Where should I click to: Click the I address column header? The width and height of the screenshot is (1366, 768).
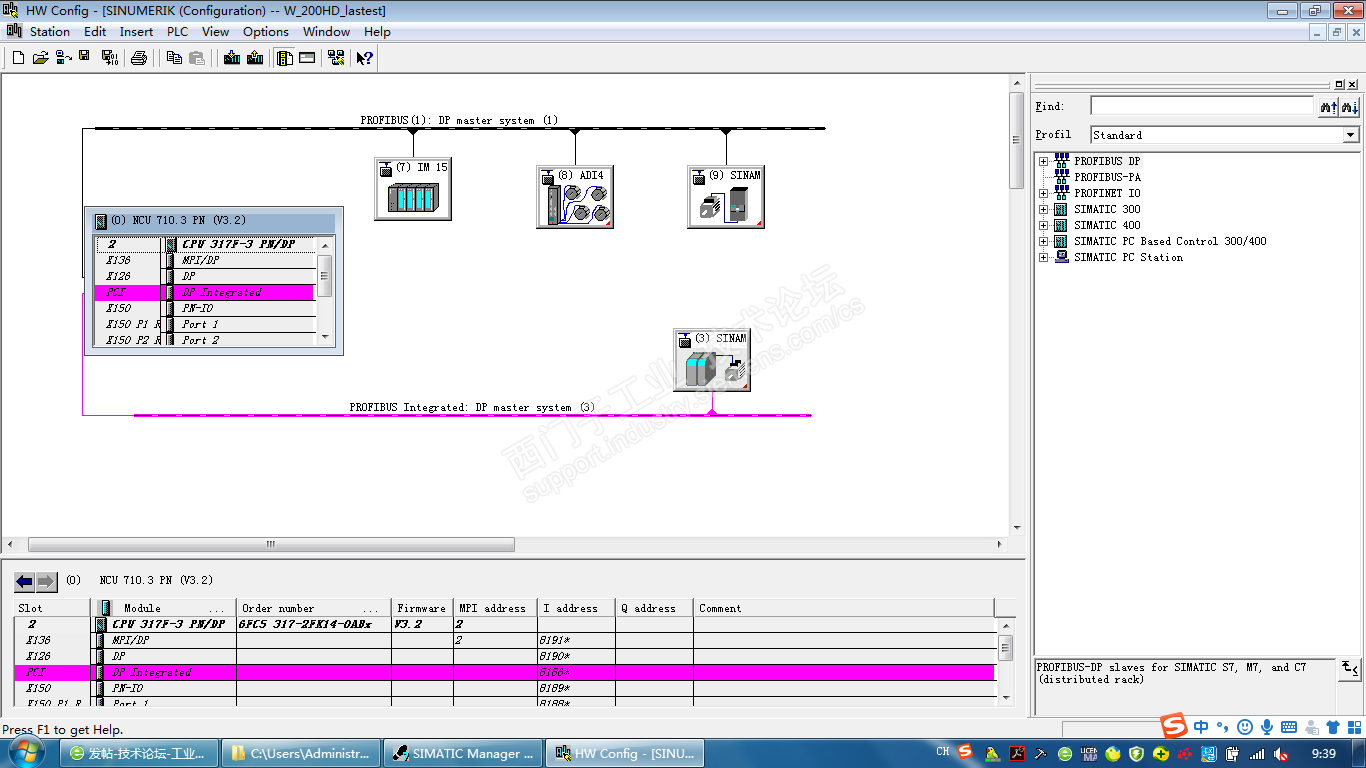576,608
